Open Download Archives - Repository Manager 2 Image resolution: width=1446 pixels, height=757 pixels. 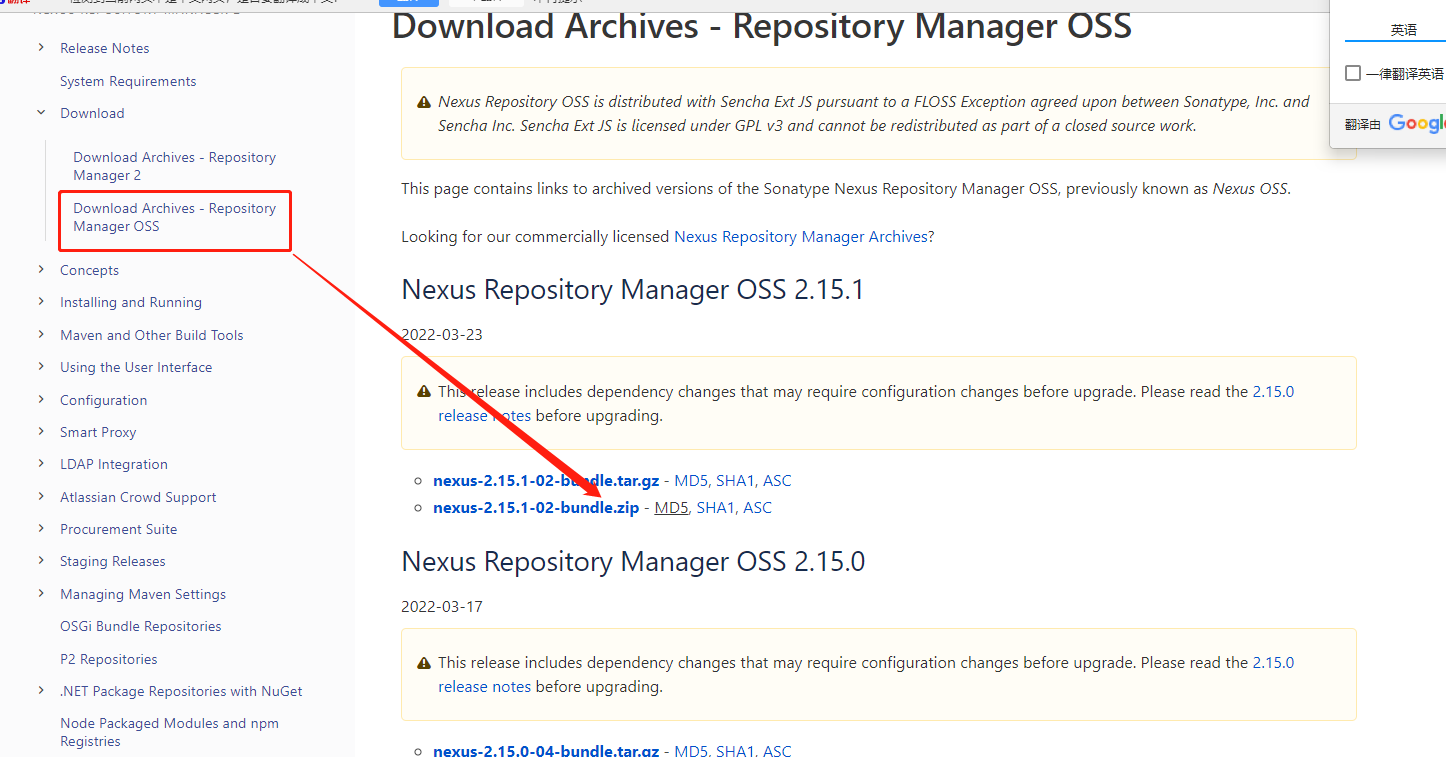click(174, 166)
